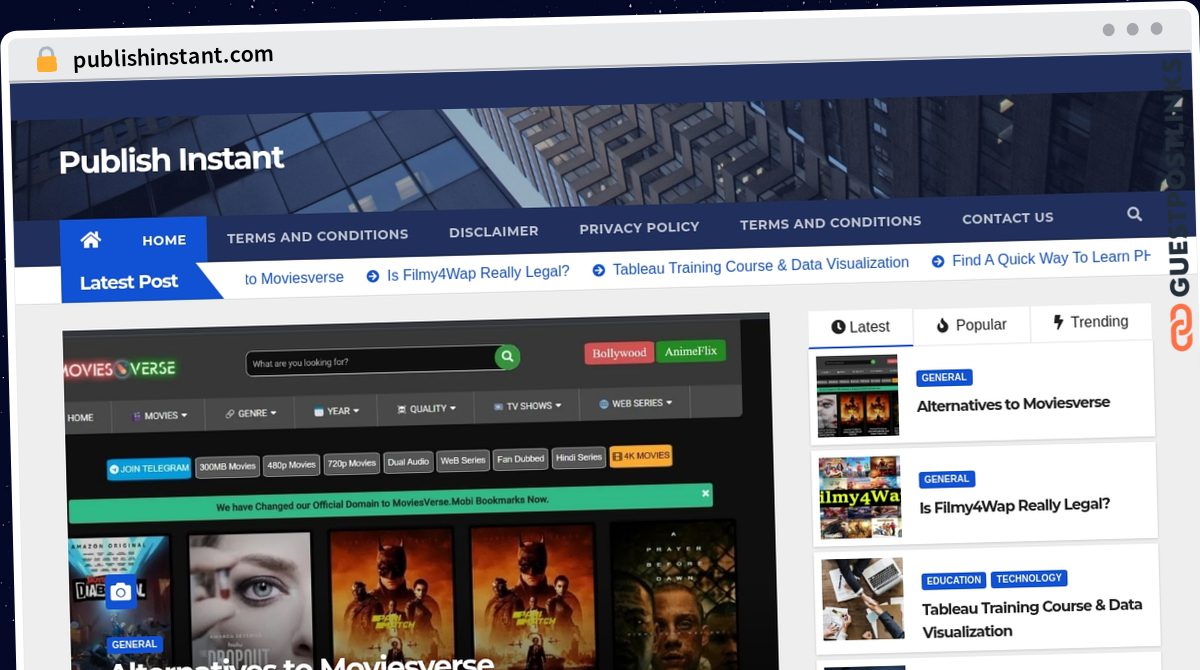Click the Latest Post ticker label
The width and height of the screenshot is (1200, 670).
click(129, 282)
